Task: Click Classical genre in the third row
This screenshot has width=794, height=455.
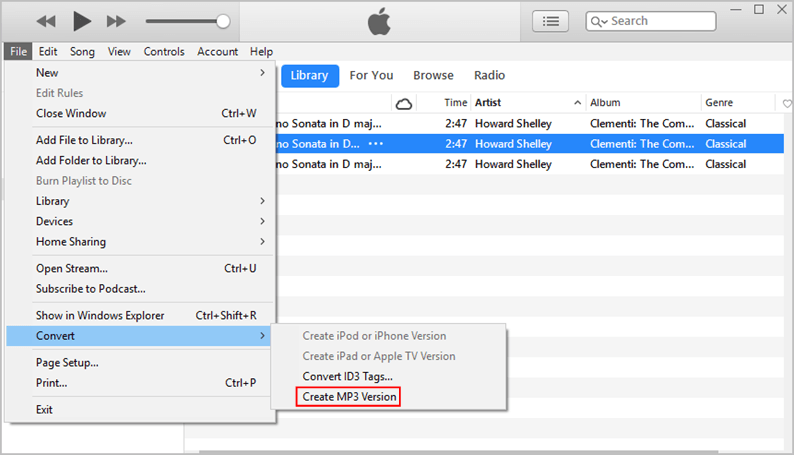Action: (x=726, y=164)
